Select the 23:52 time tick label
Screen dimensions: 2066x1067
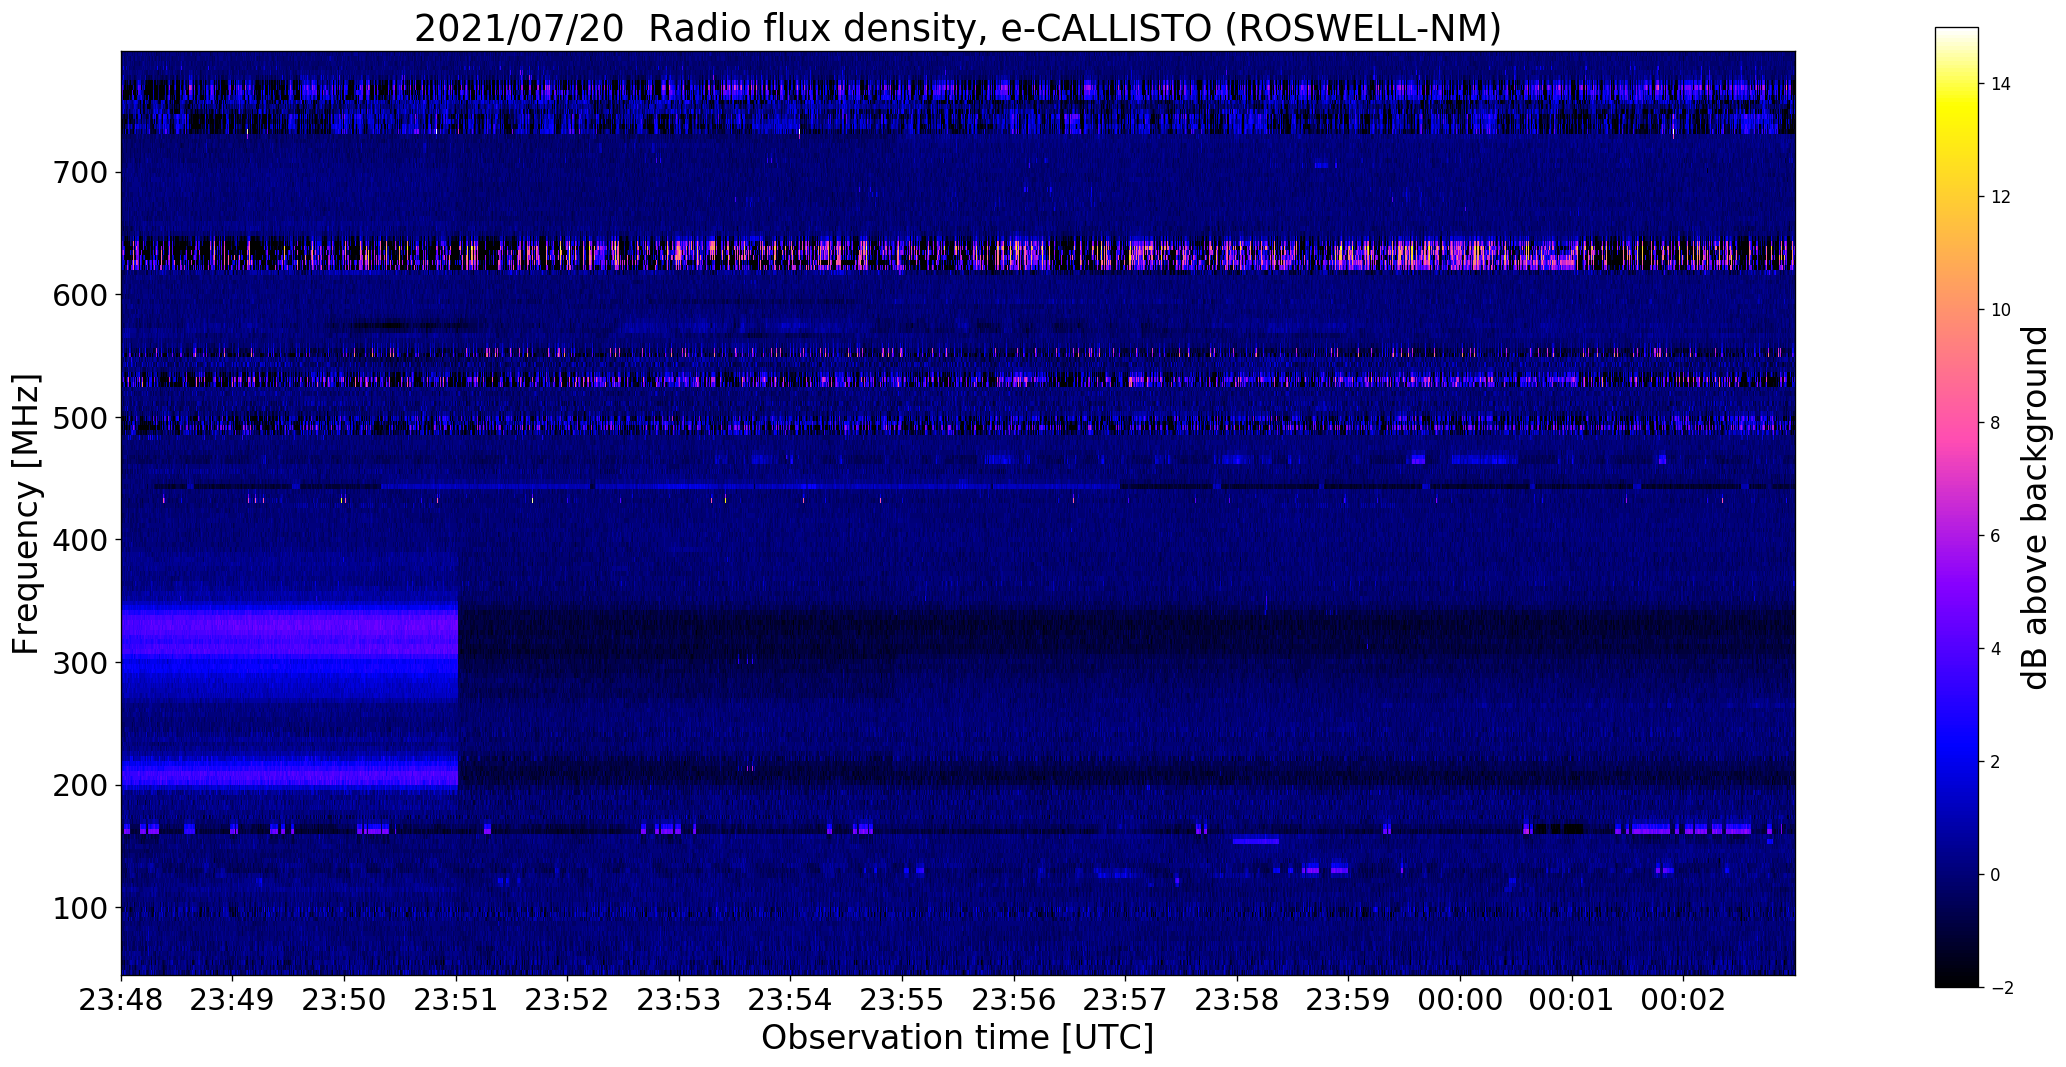[568, 1000]
